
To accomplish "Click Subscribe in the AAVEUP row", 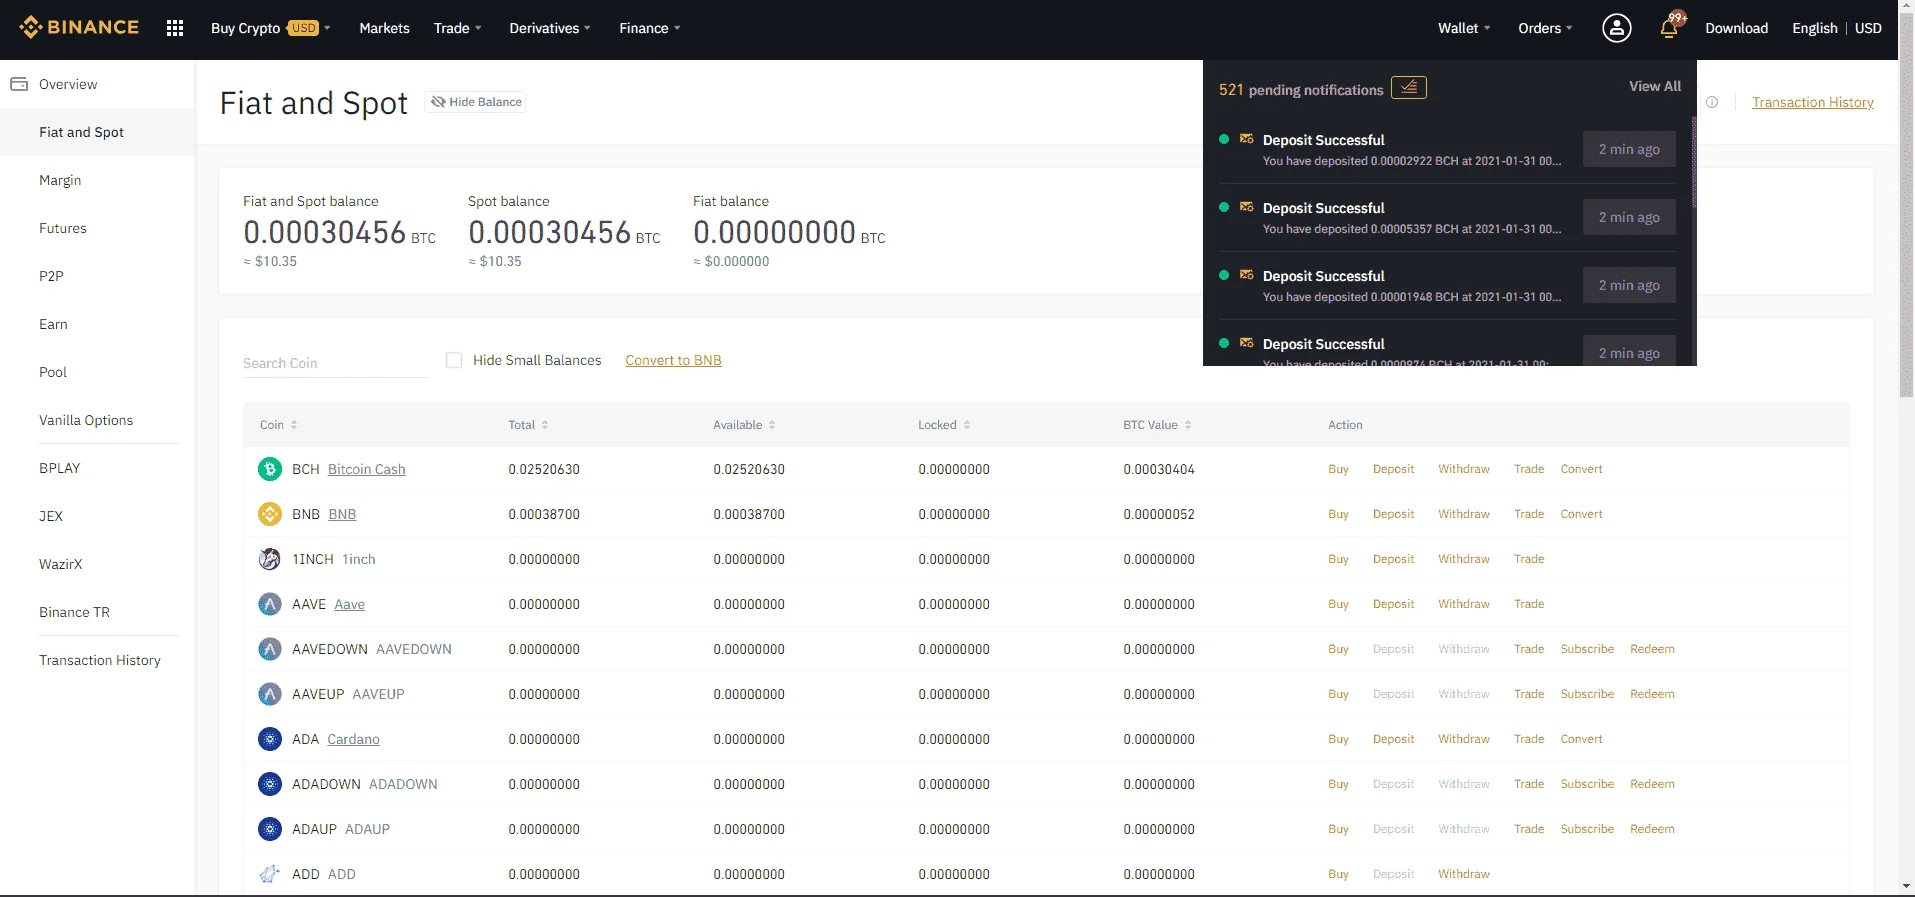I will (1587, 694).
